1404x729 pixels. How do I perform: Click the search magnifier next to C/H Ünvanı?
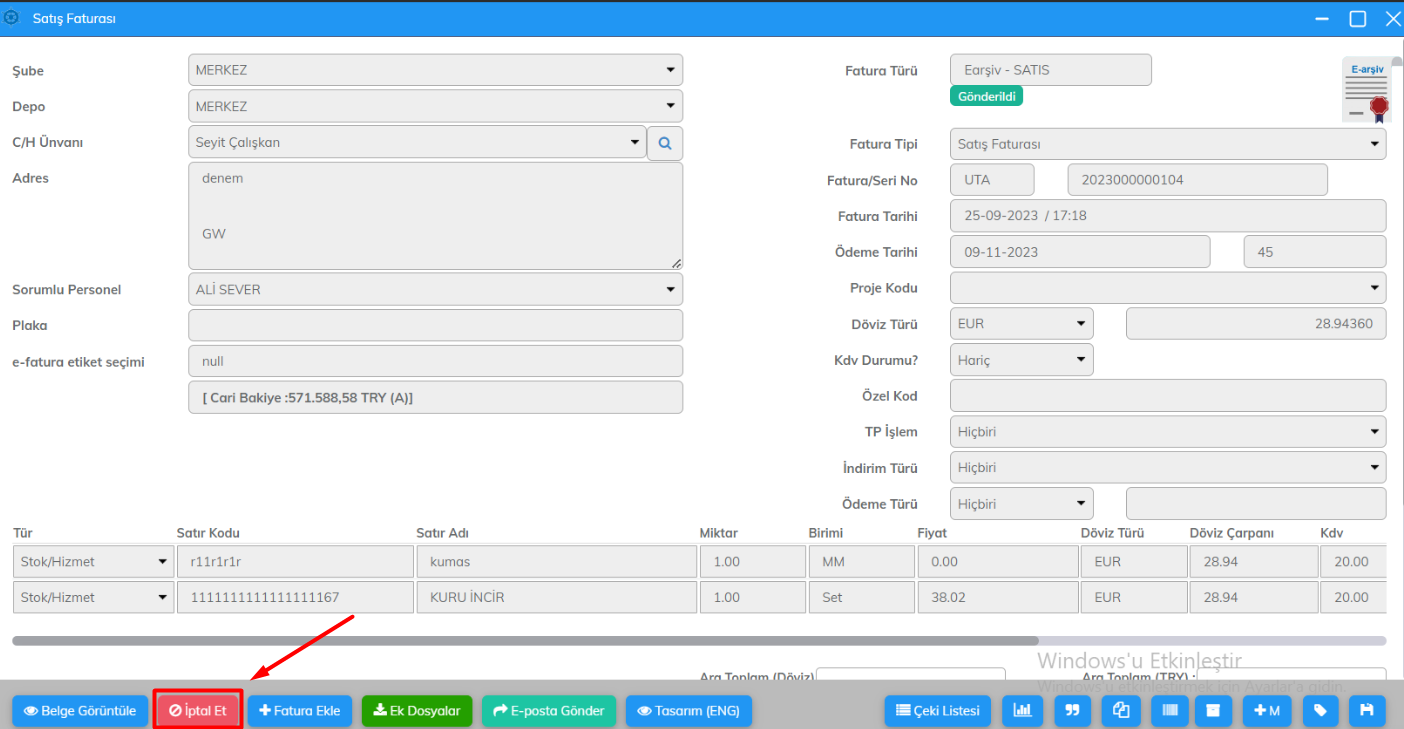coord(664,143)
